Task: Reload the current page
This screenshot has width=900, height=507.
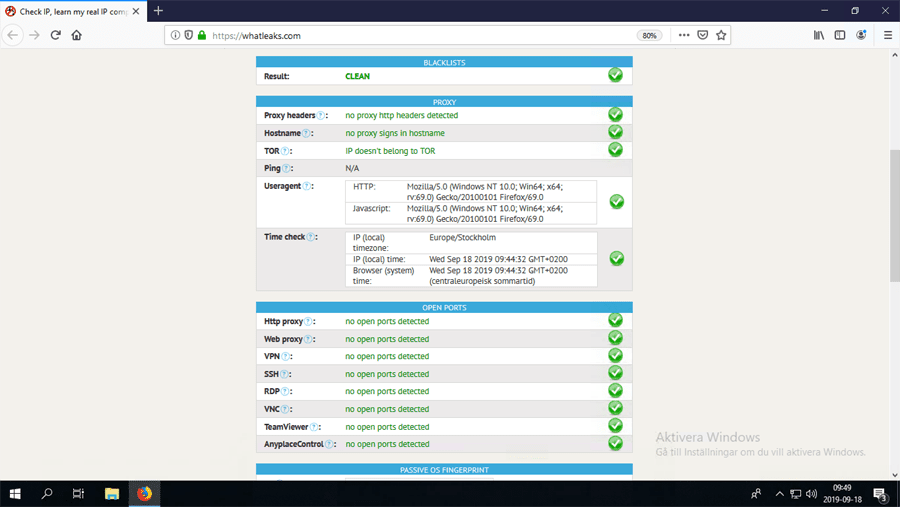Action: point(56,35)
